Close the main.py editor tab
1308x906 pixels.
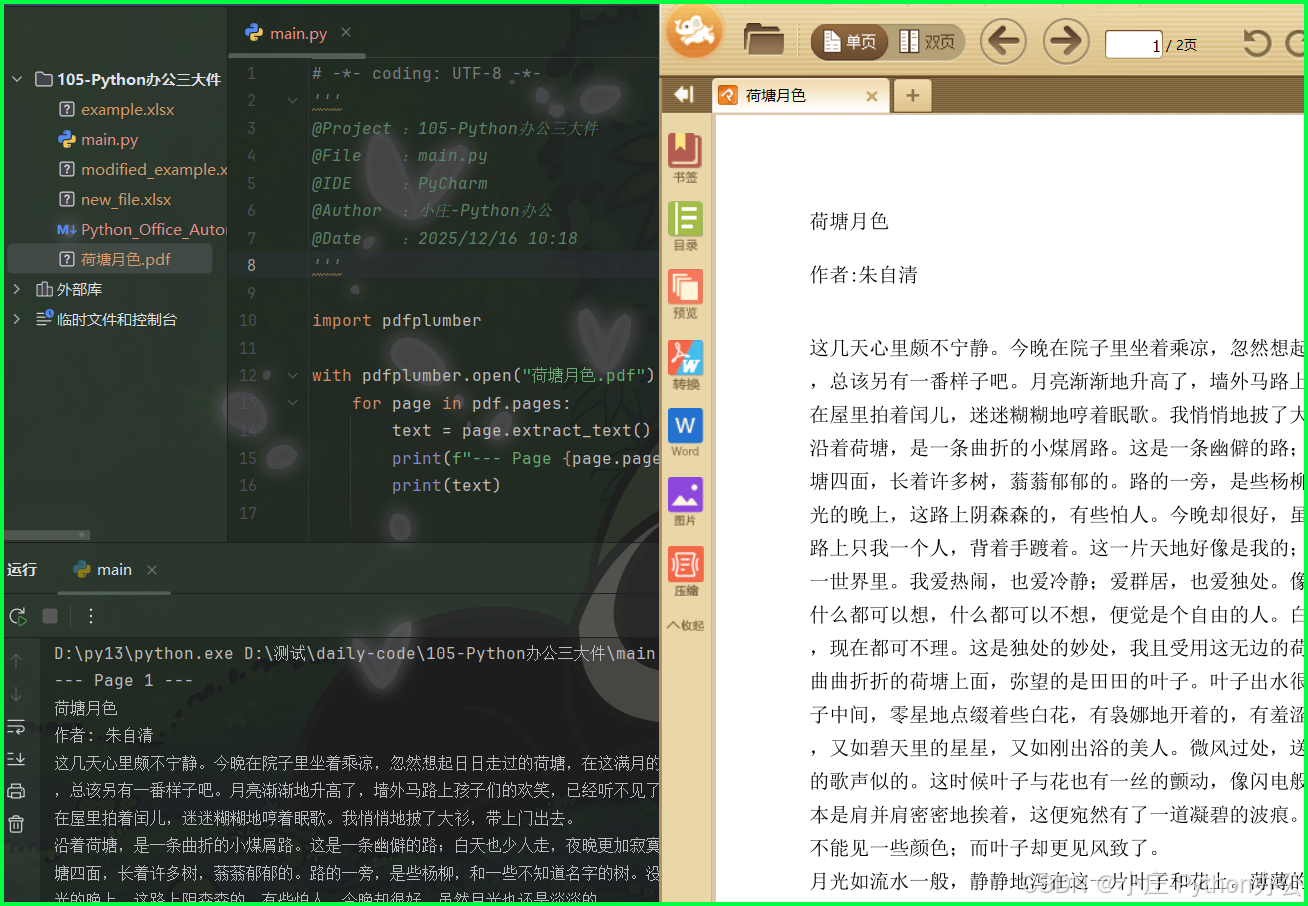346,33
